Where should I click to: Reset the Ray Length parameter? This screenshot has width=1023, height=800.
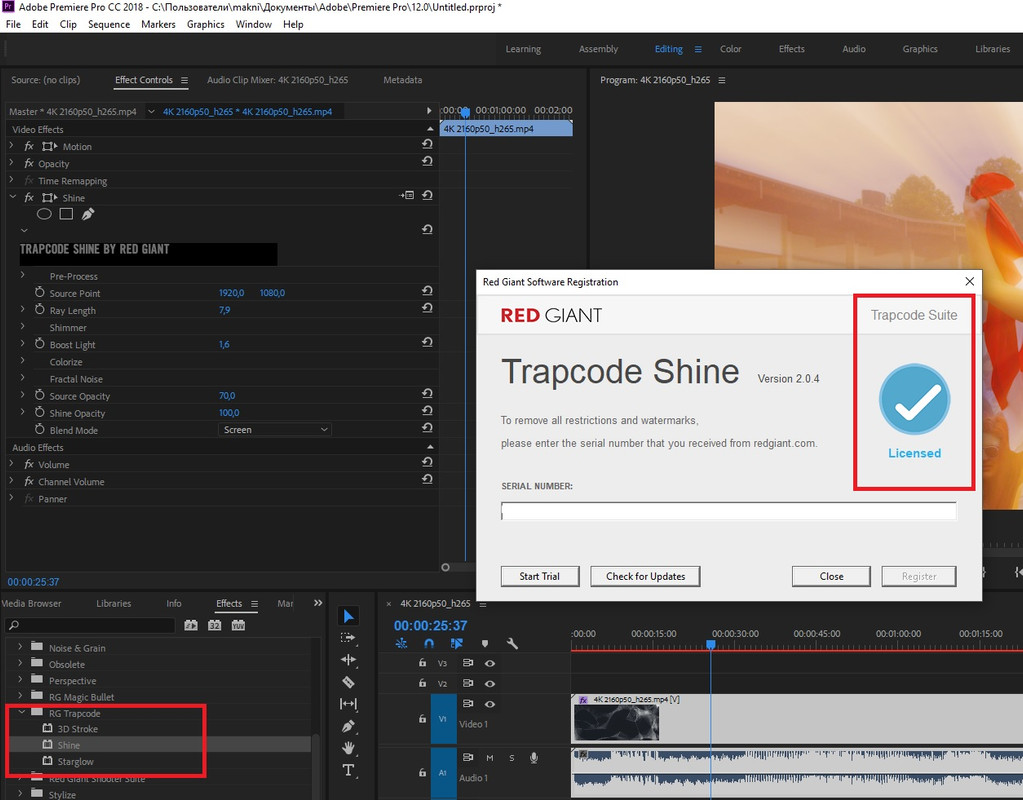(x=427, y=308)
